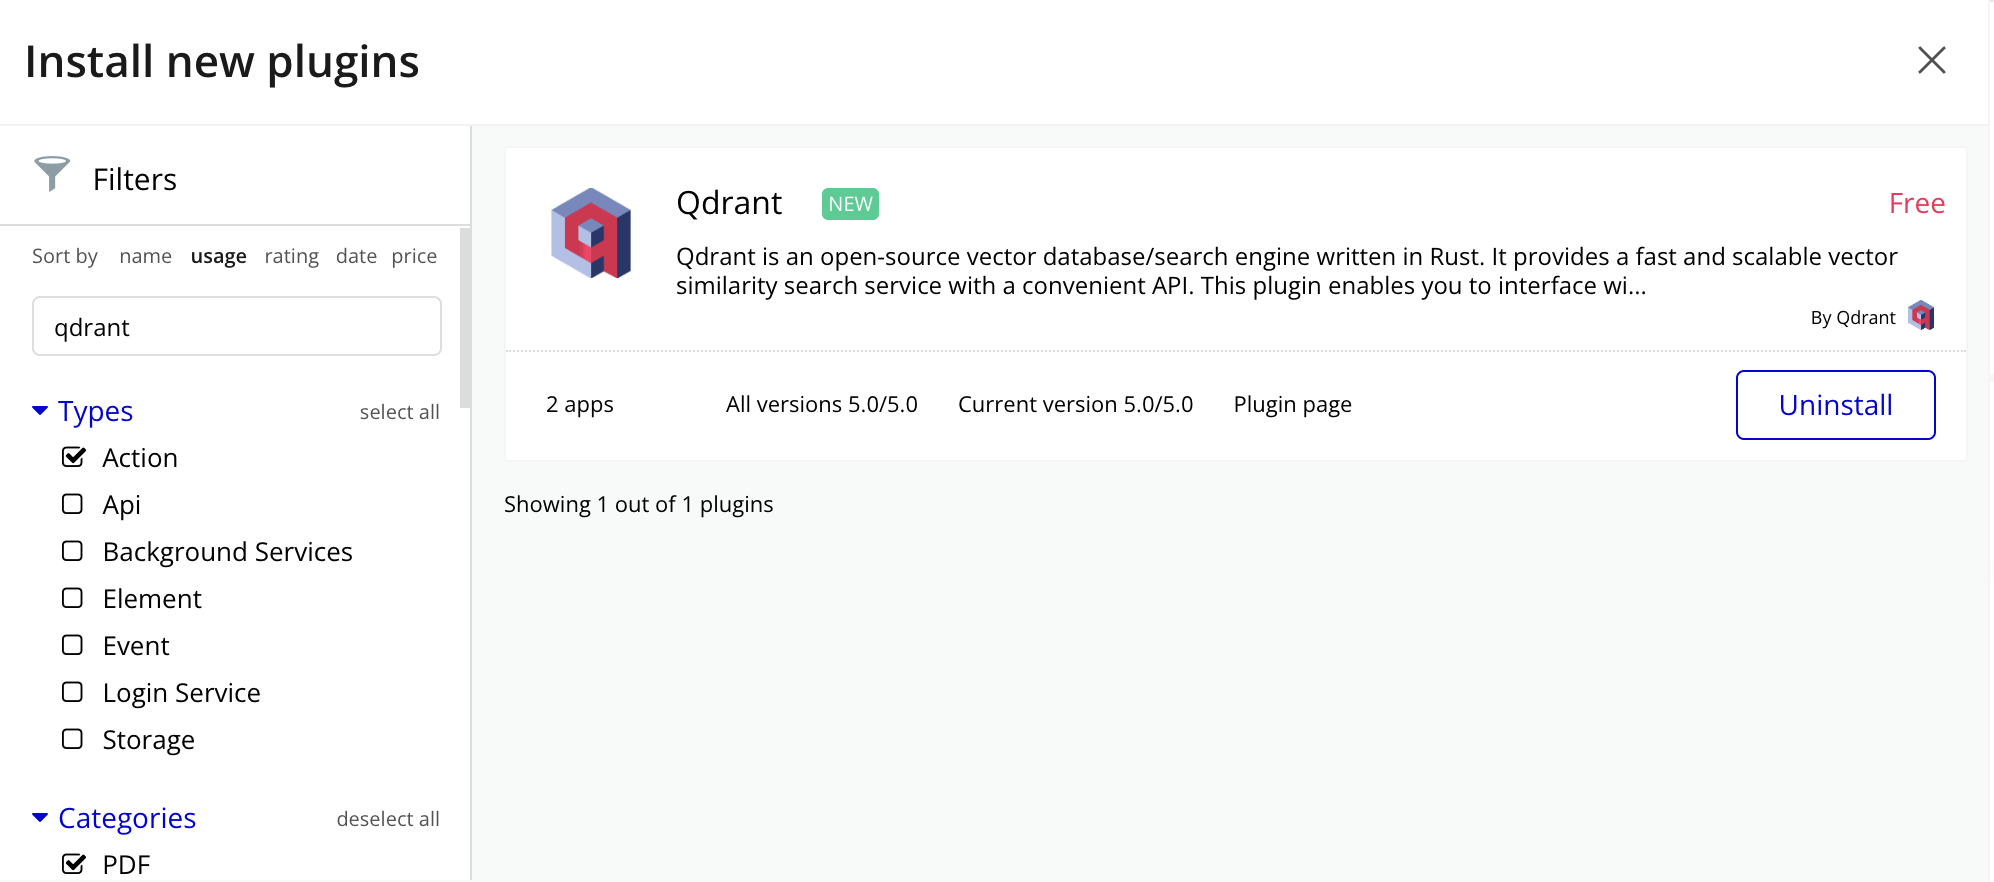Enable the Api type checkbox
The height and width of the screenshot is (882, 1994).
tap(72, 504)
